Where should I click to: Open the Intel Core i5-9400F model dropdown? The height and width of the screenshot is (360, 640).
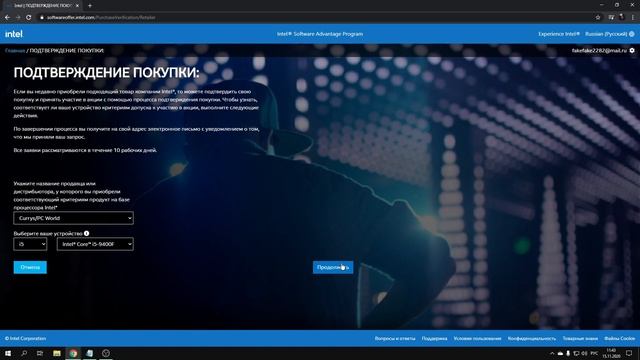[95, 244]
